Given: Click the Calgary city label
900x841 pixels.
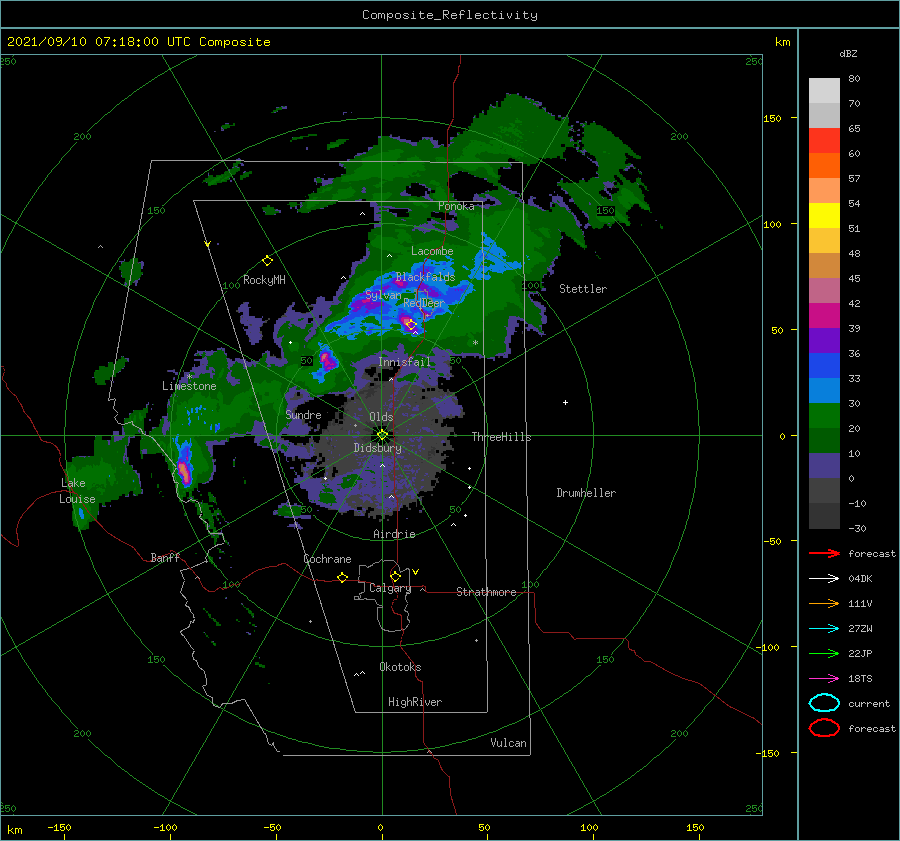Looking at the screenshot, I should pyautogui.click(x=390, y=588).
